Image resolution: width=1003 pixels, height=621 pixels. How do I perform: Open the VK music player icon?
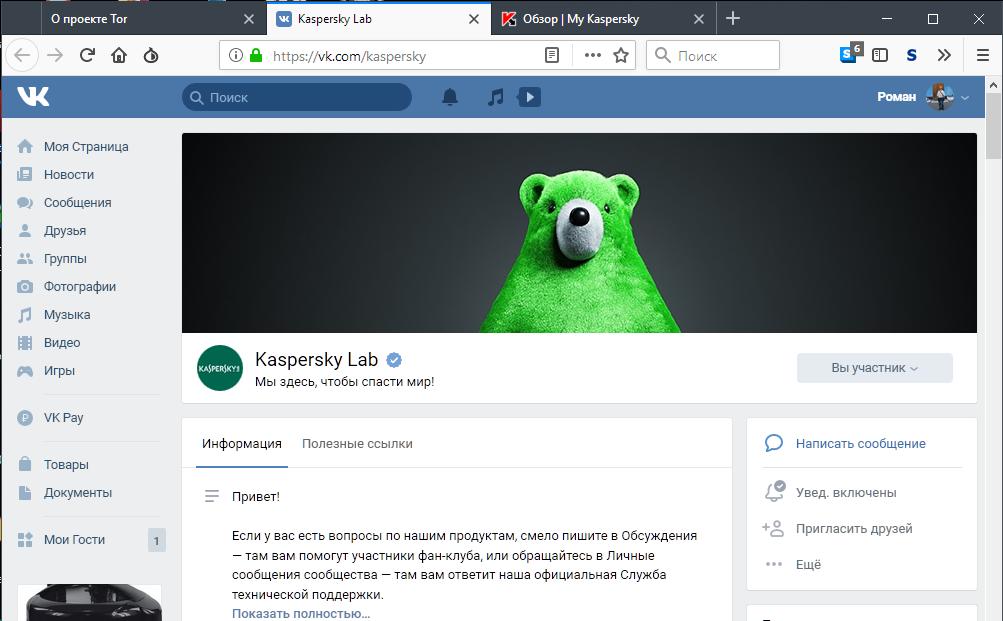coord(495,97)
